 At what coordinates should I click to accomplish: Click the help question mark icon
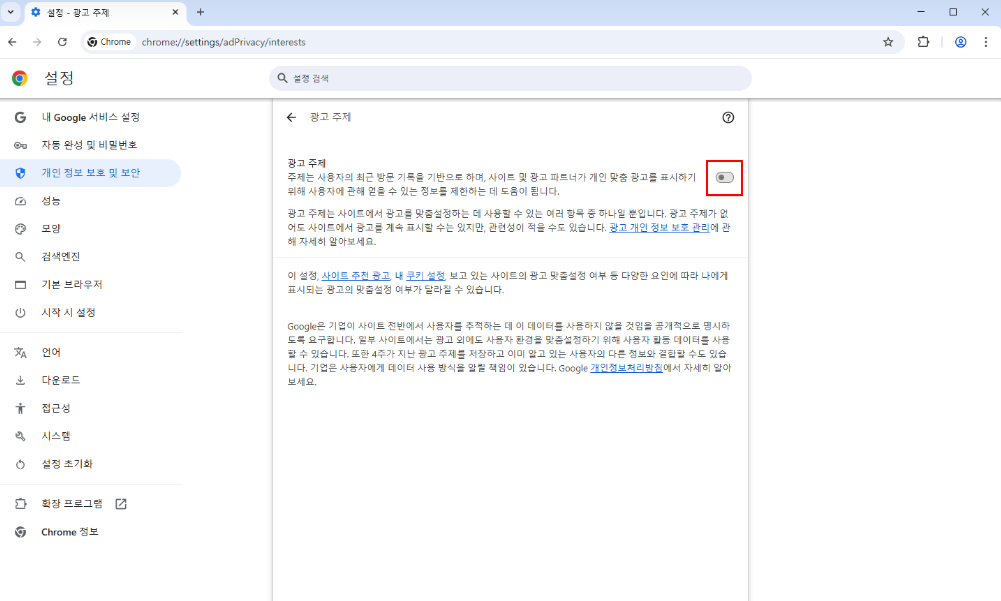pos(728,118)
